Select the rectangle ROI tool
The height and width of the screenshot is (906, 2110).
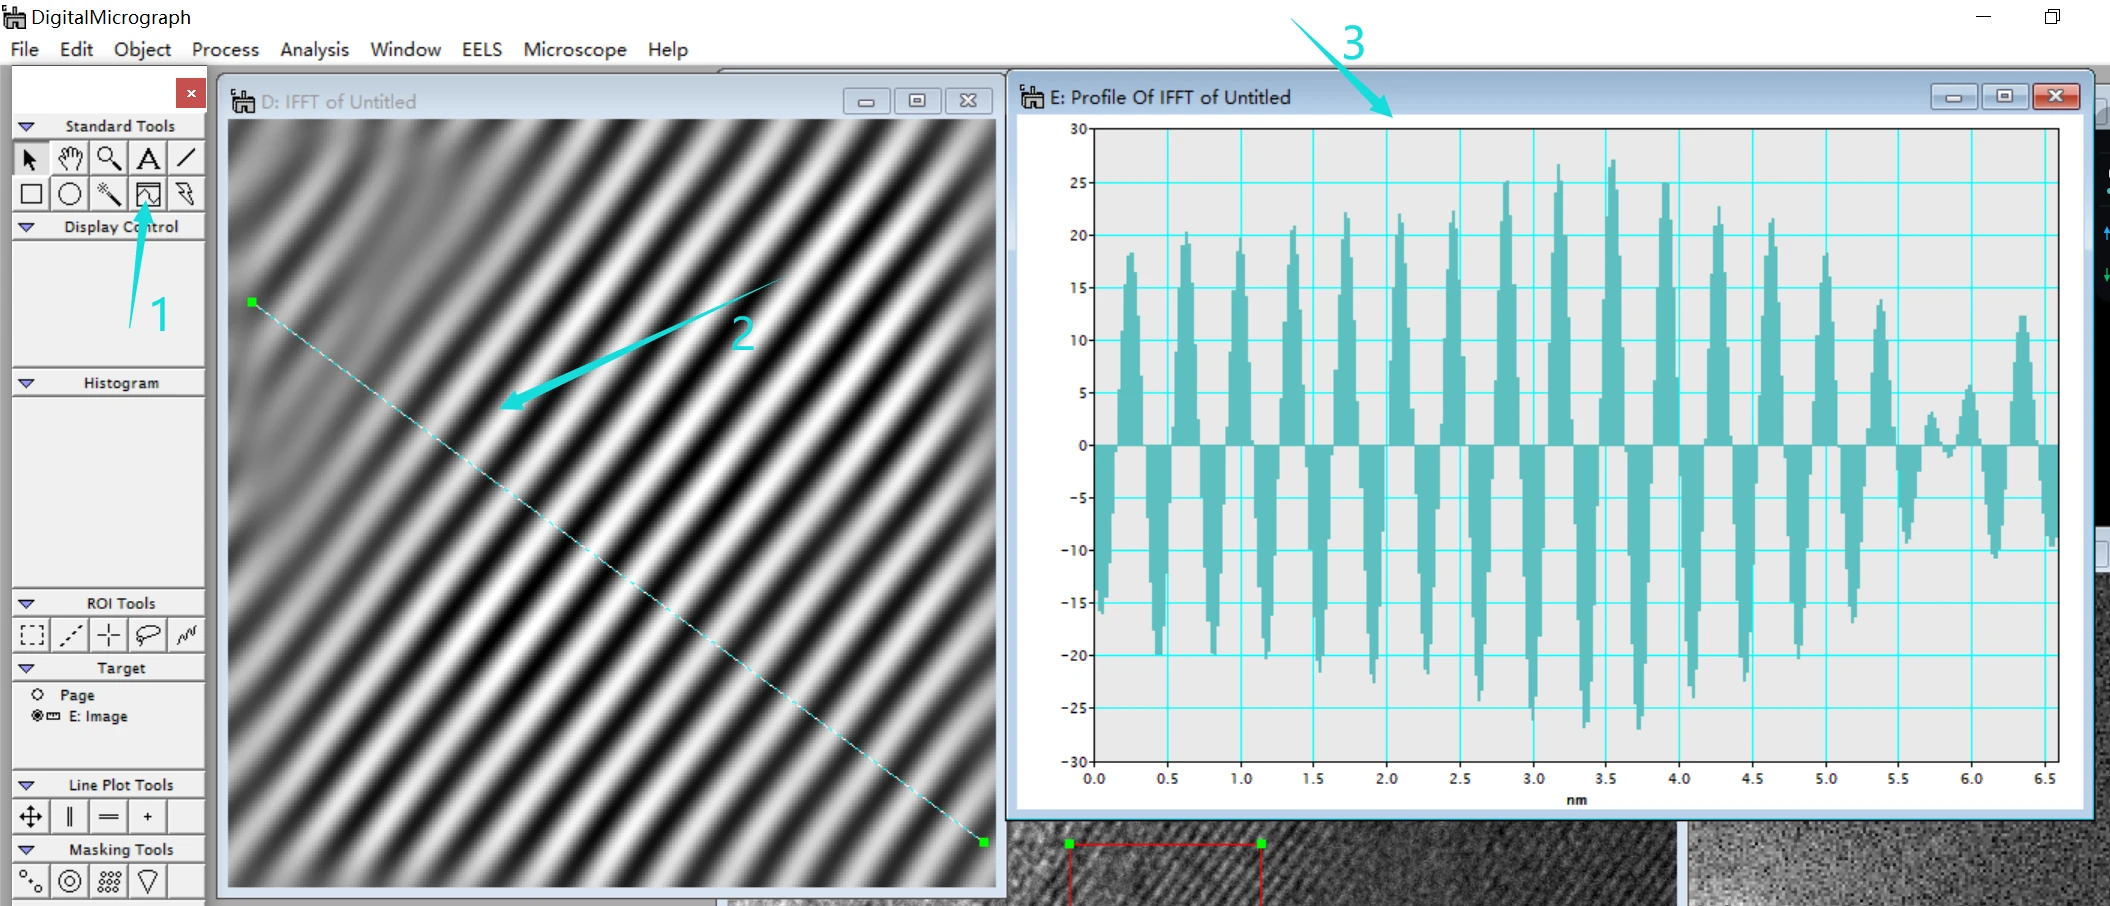(32, 635)
